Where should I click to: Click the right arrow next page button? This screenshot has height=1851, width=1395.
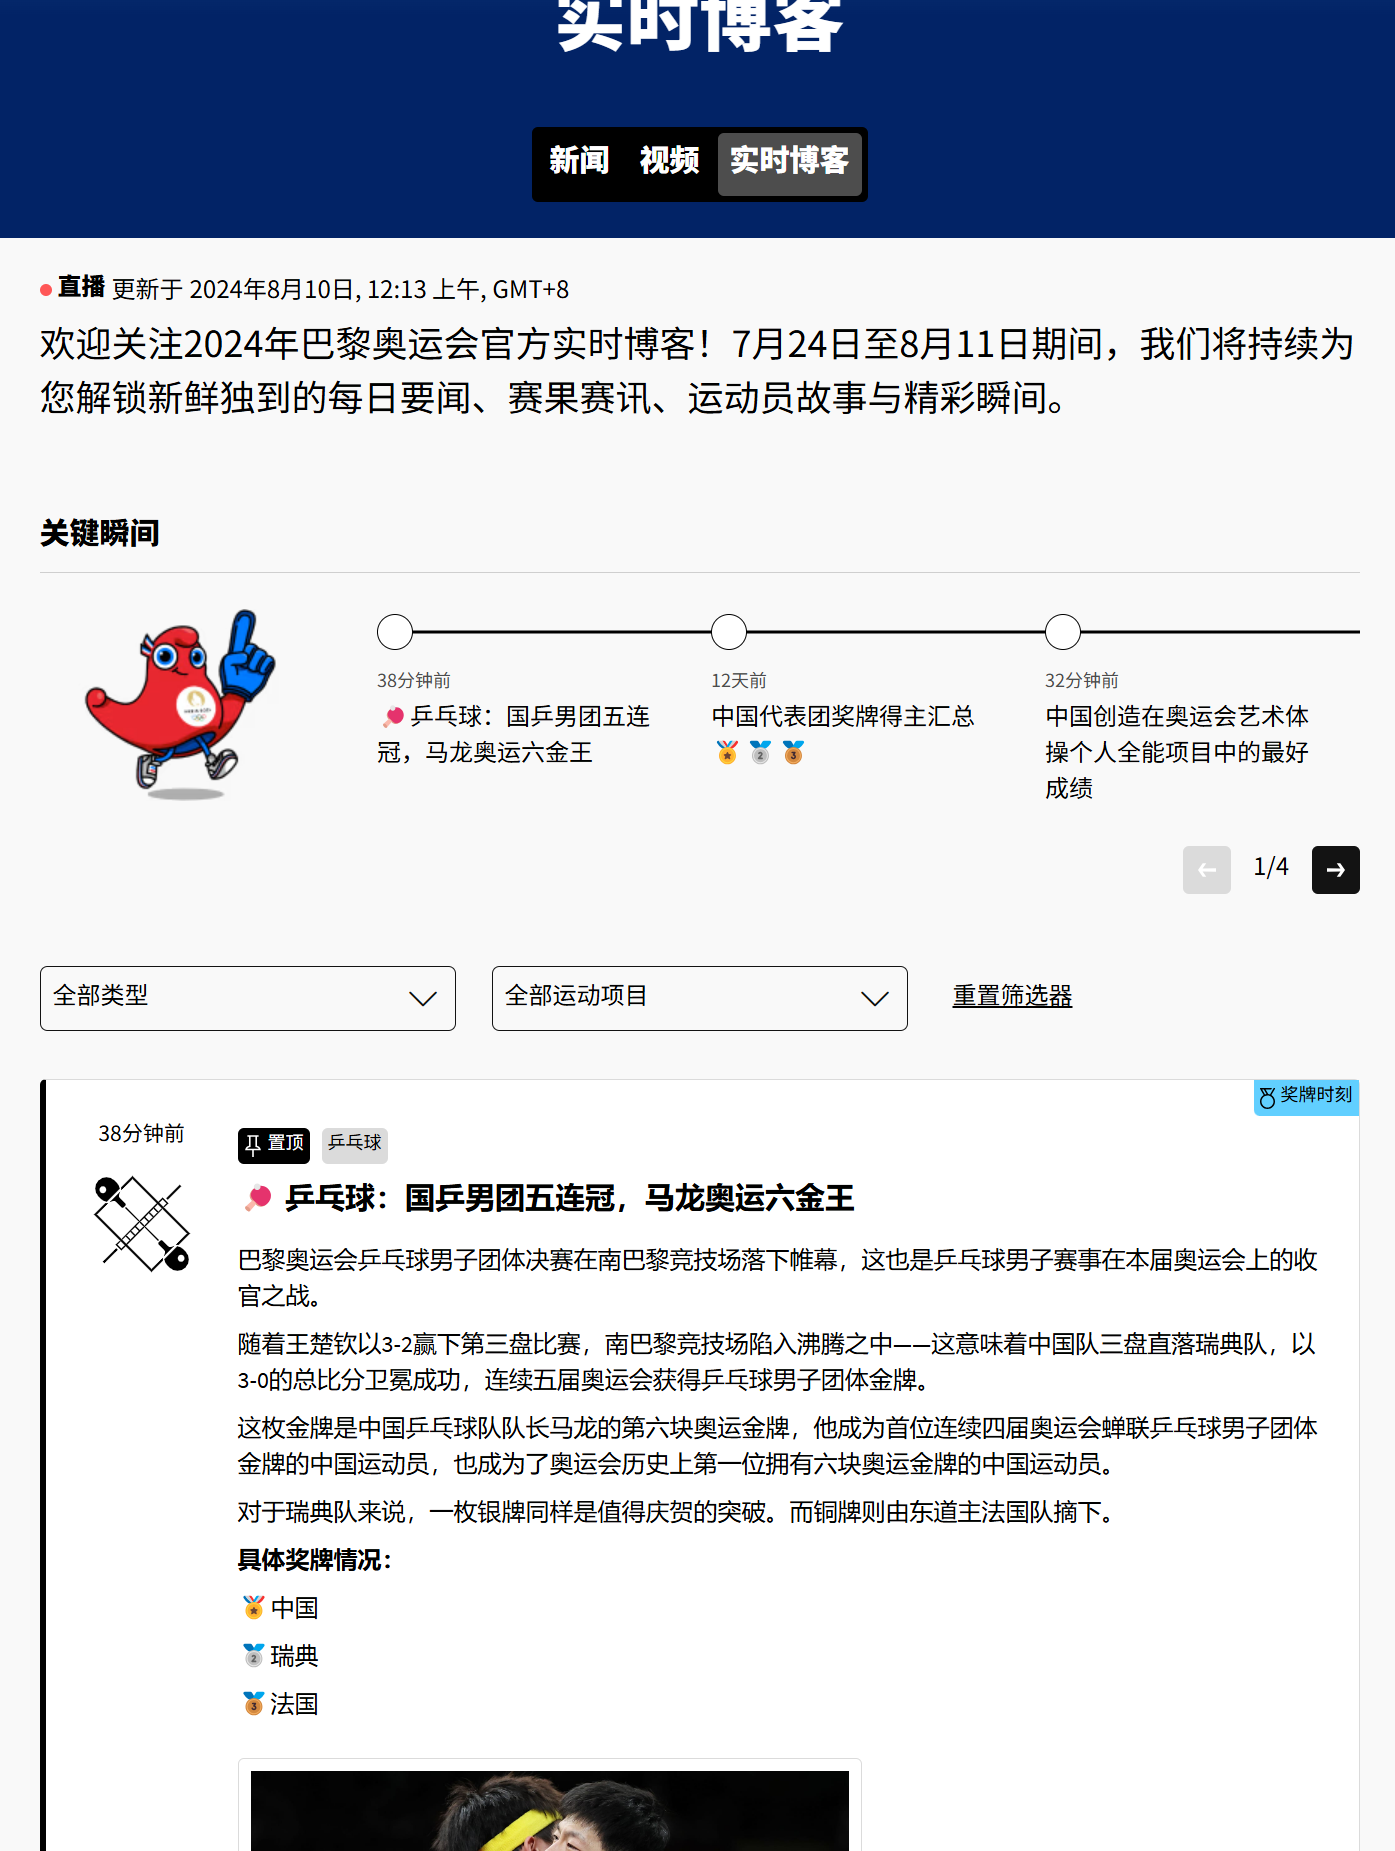tap(1335, 870)
